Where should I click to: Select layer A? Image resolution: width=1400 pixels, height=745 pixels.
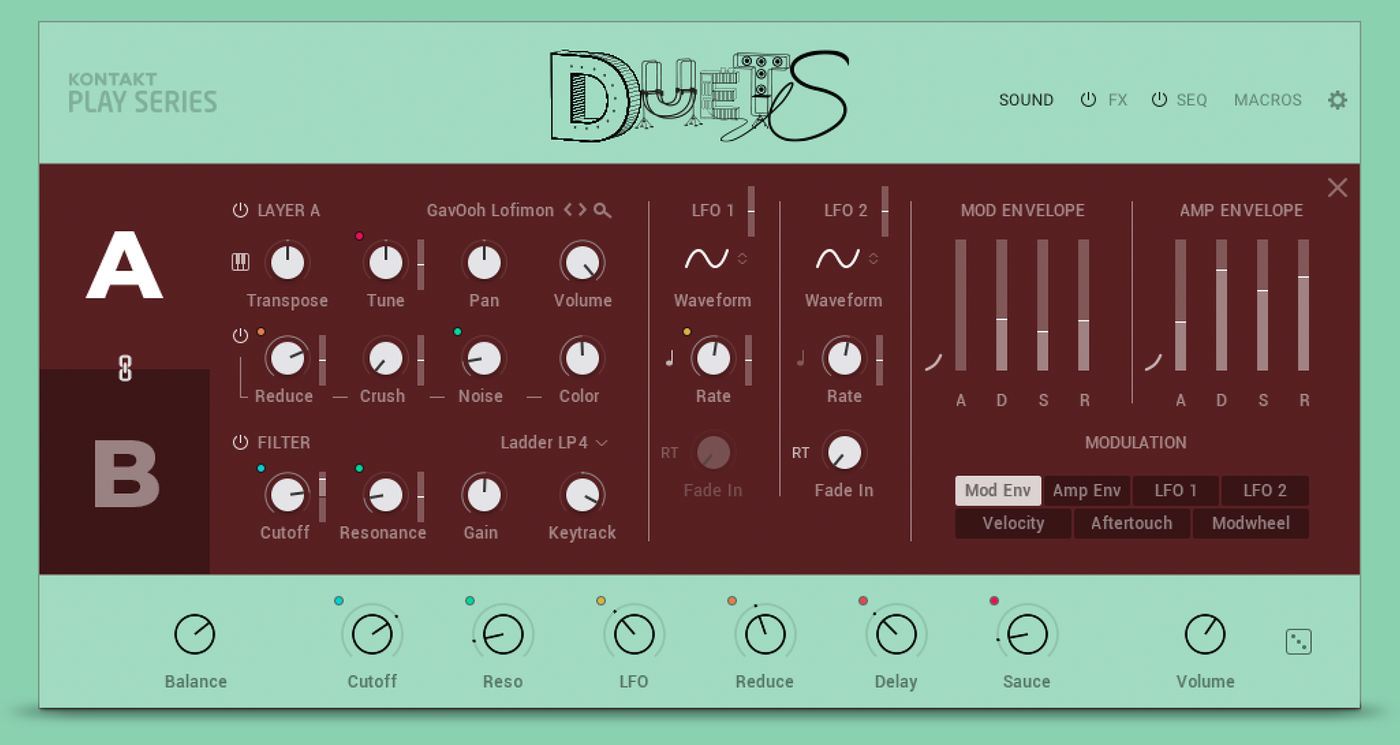[x=125, y=266]
